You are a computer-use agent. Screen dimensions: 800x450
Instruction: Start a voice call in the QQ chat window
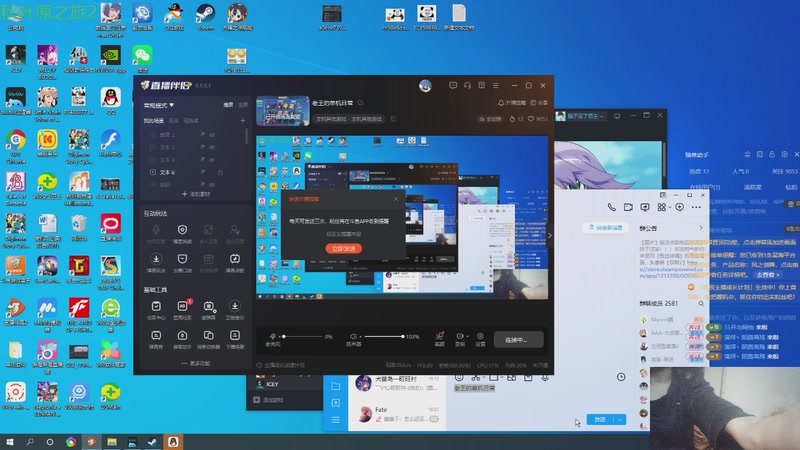pyautogui.click(x=611, y=207)
